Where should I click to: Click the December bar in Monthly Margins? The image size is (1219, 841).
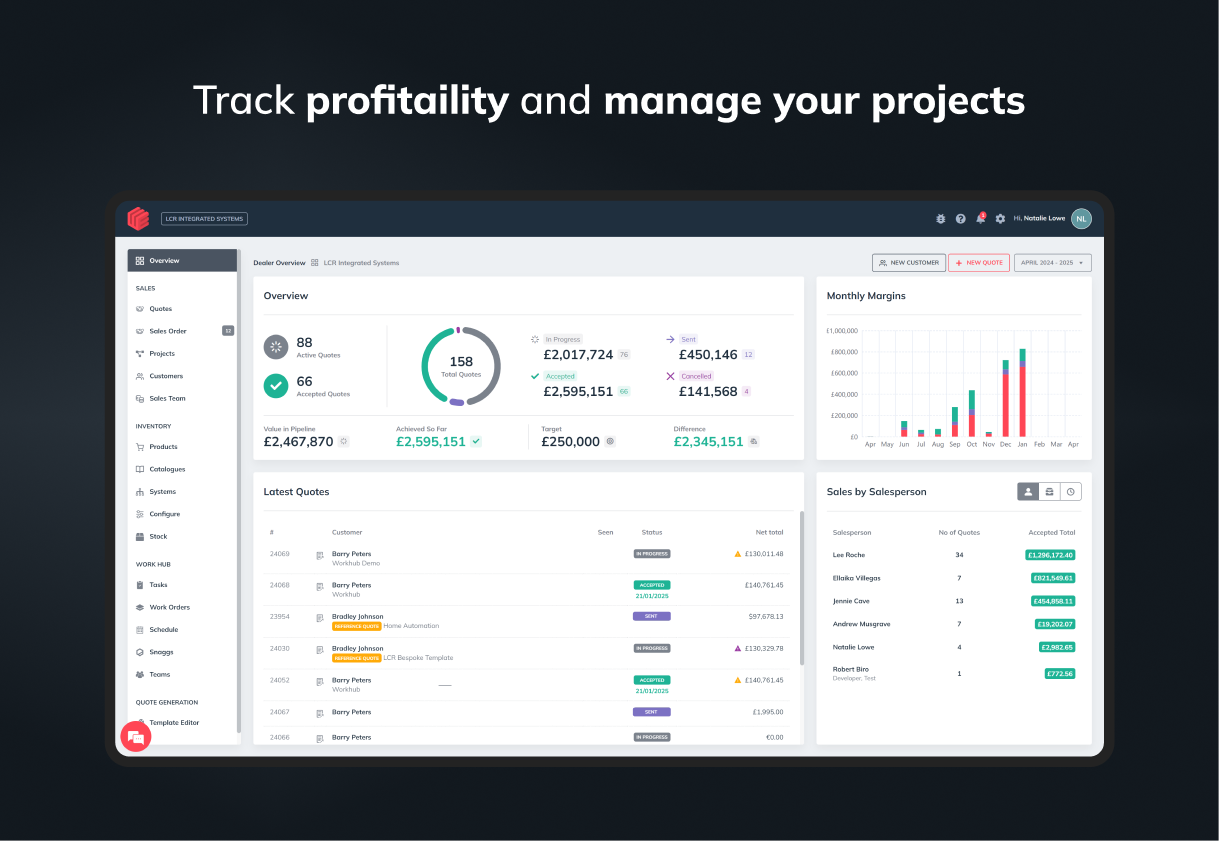pyautogui.click(x=1005, y=398)
